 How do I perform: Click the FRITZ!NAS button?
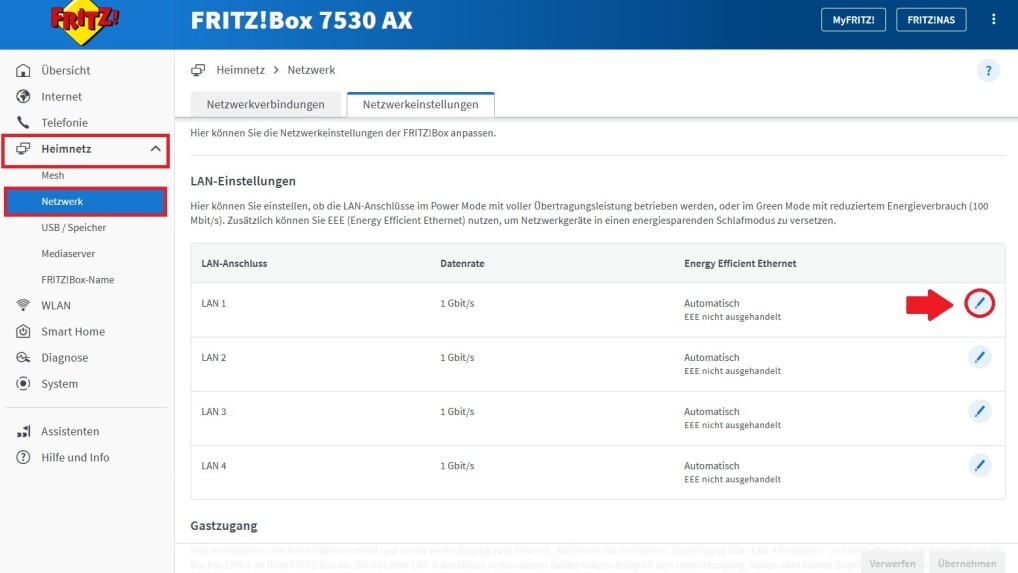tap(931, 19)
